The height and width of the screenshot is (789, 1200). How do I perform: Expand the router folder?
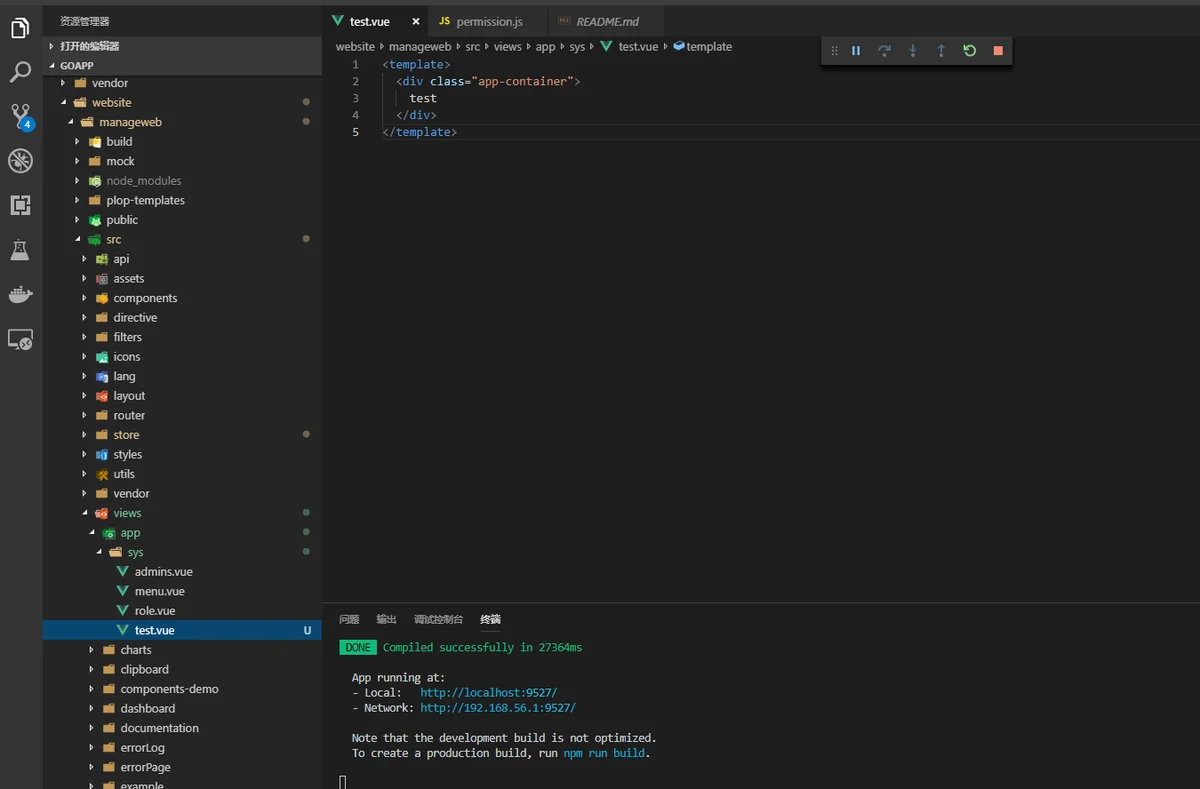[x=129, y=415]
